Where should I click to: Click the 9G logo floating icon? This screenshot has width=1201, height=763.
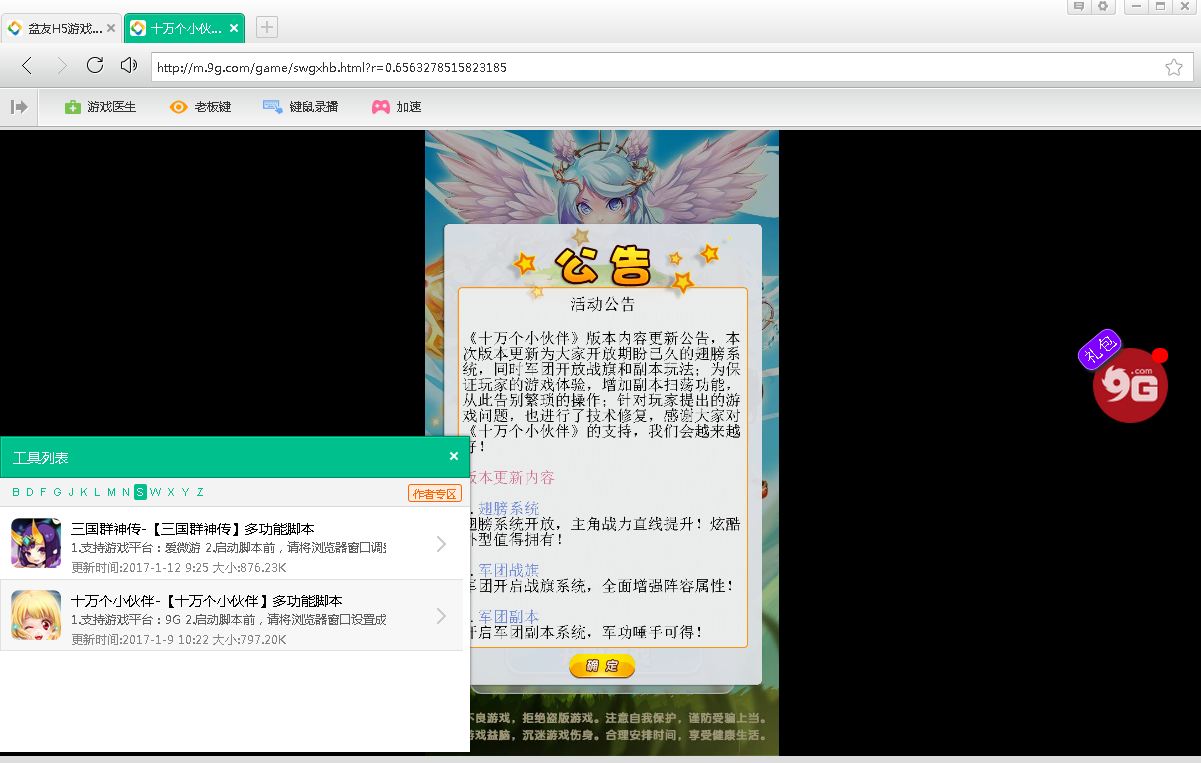coord(1129,385)
